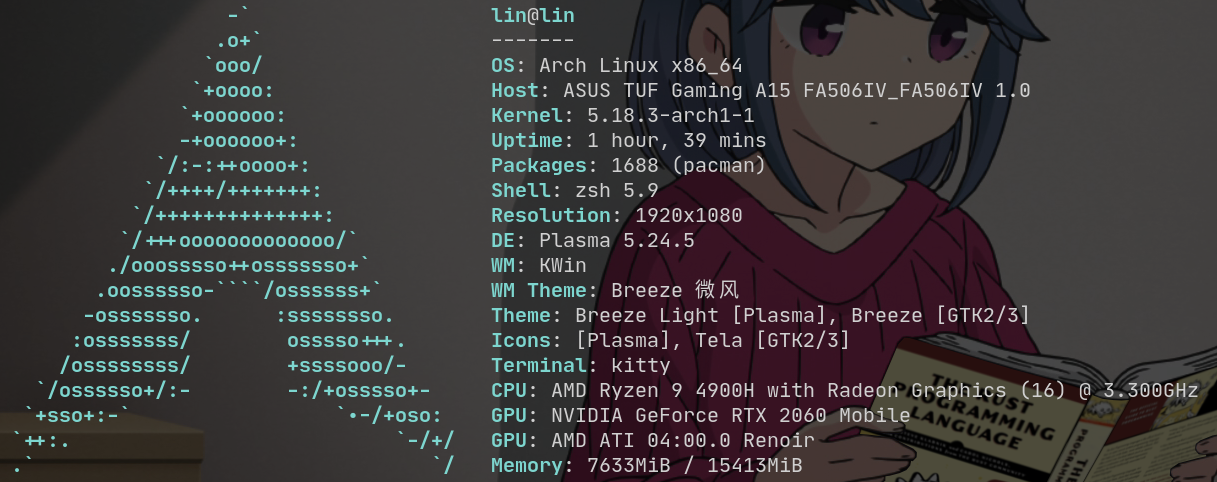The height and width of the screenshot is (482, 1217).
Task: Click the Memory usage line 7633MiB / 15413MiB
Action: pyautogui.click(x=646, y=466)
